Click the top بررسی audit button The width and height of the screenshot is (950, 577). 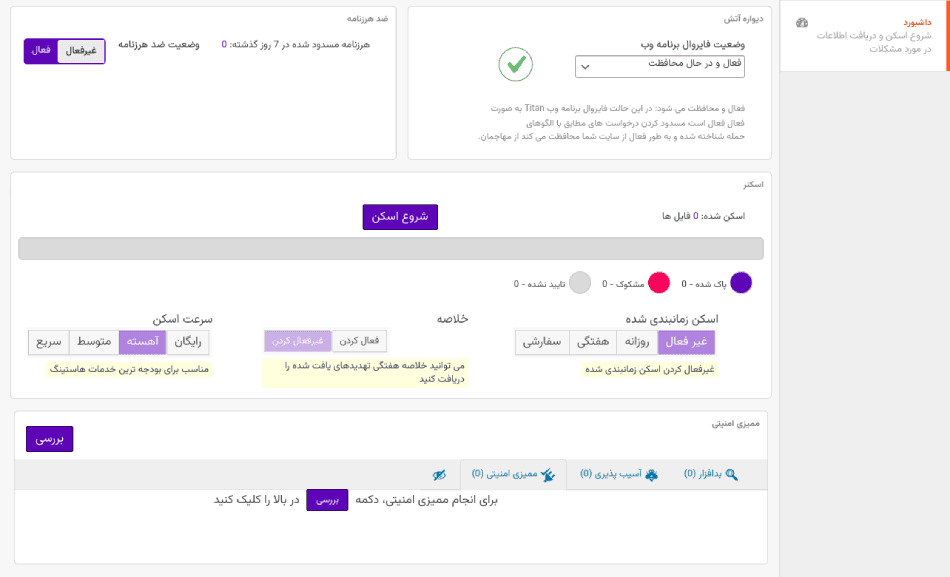(50, 439)
